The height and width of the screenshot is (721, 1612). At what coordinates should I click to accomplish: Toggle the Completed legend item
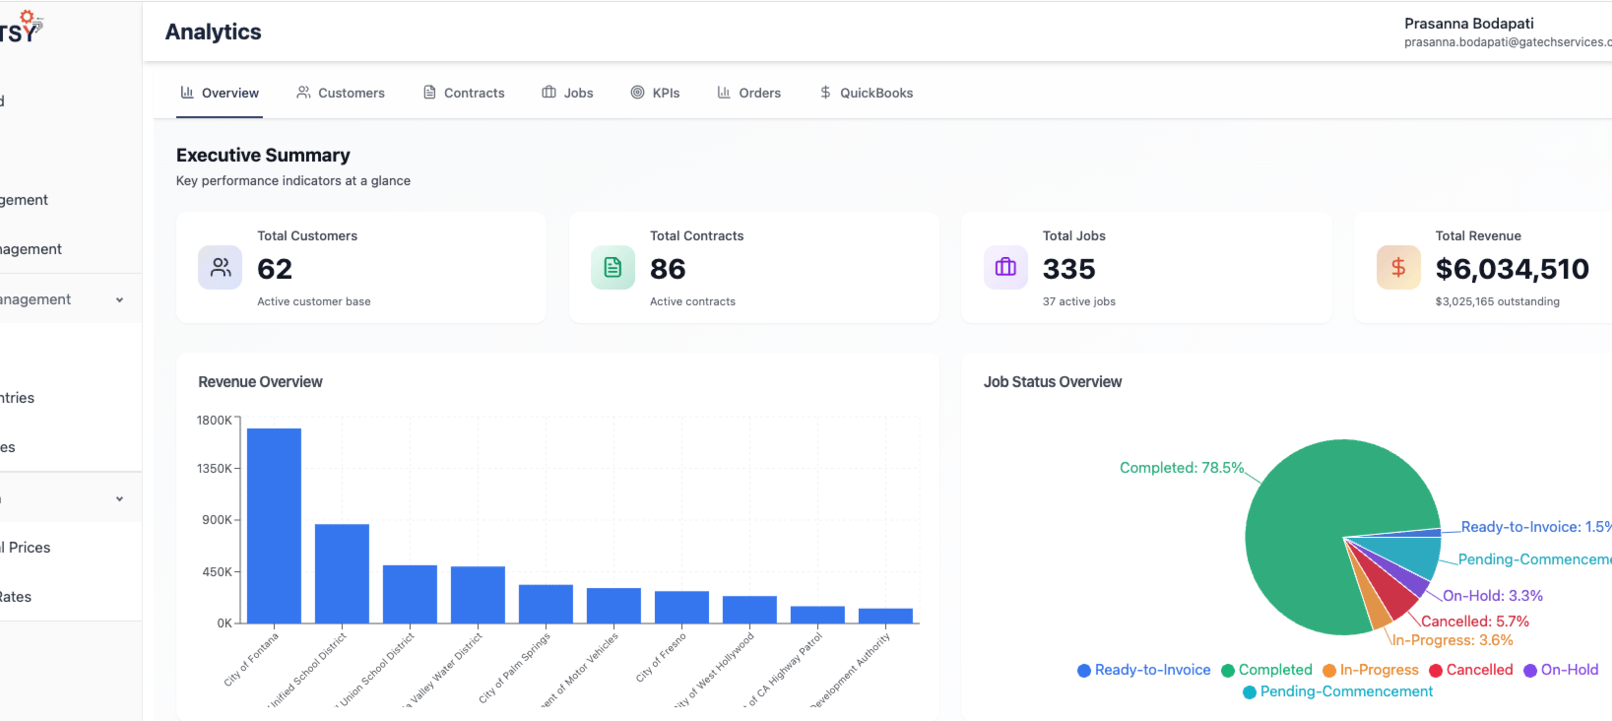coord(1266,670)
